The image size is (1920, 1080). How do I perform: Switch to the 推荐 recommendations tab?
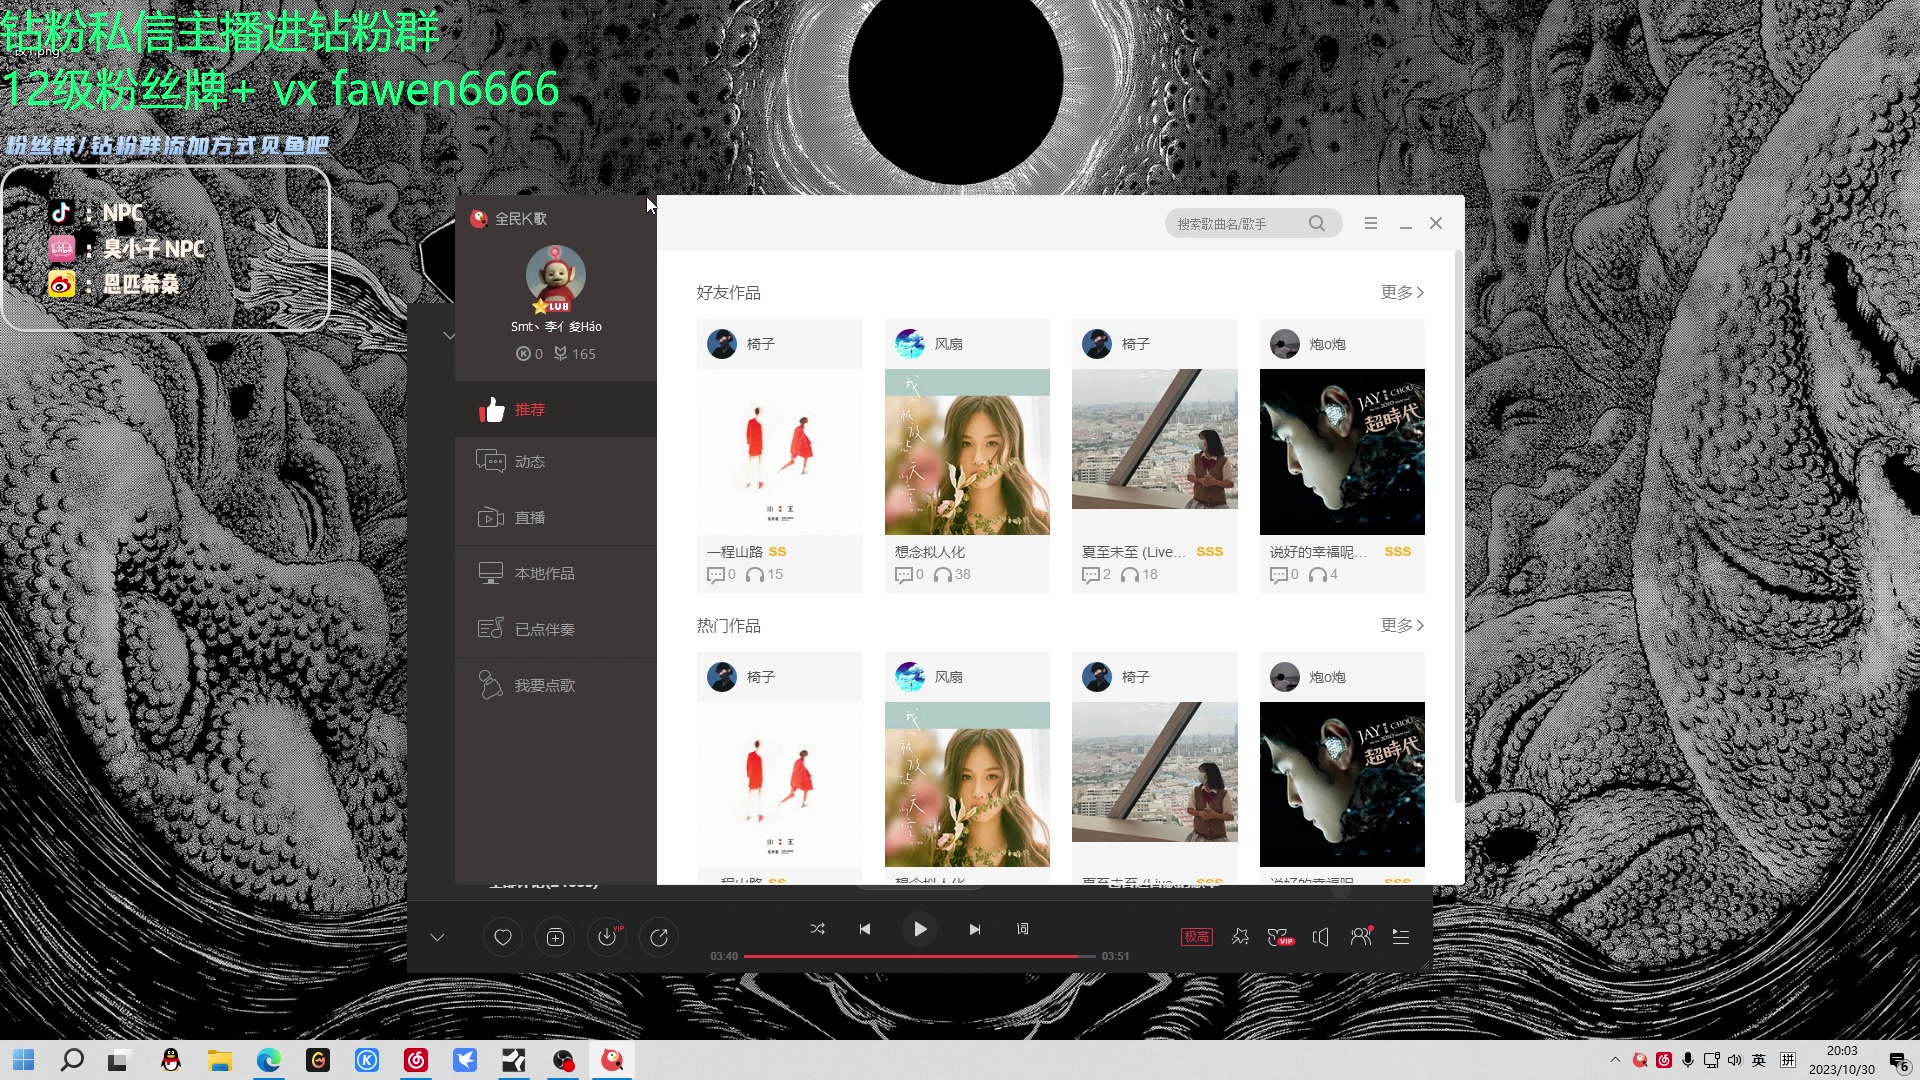click(530, 409)
